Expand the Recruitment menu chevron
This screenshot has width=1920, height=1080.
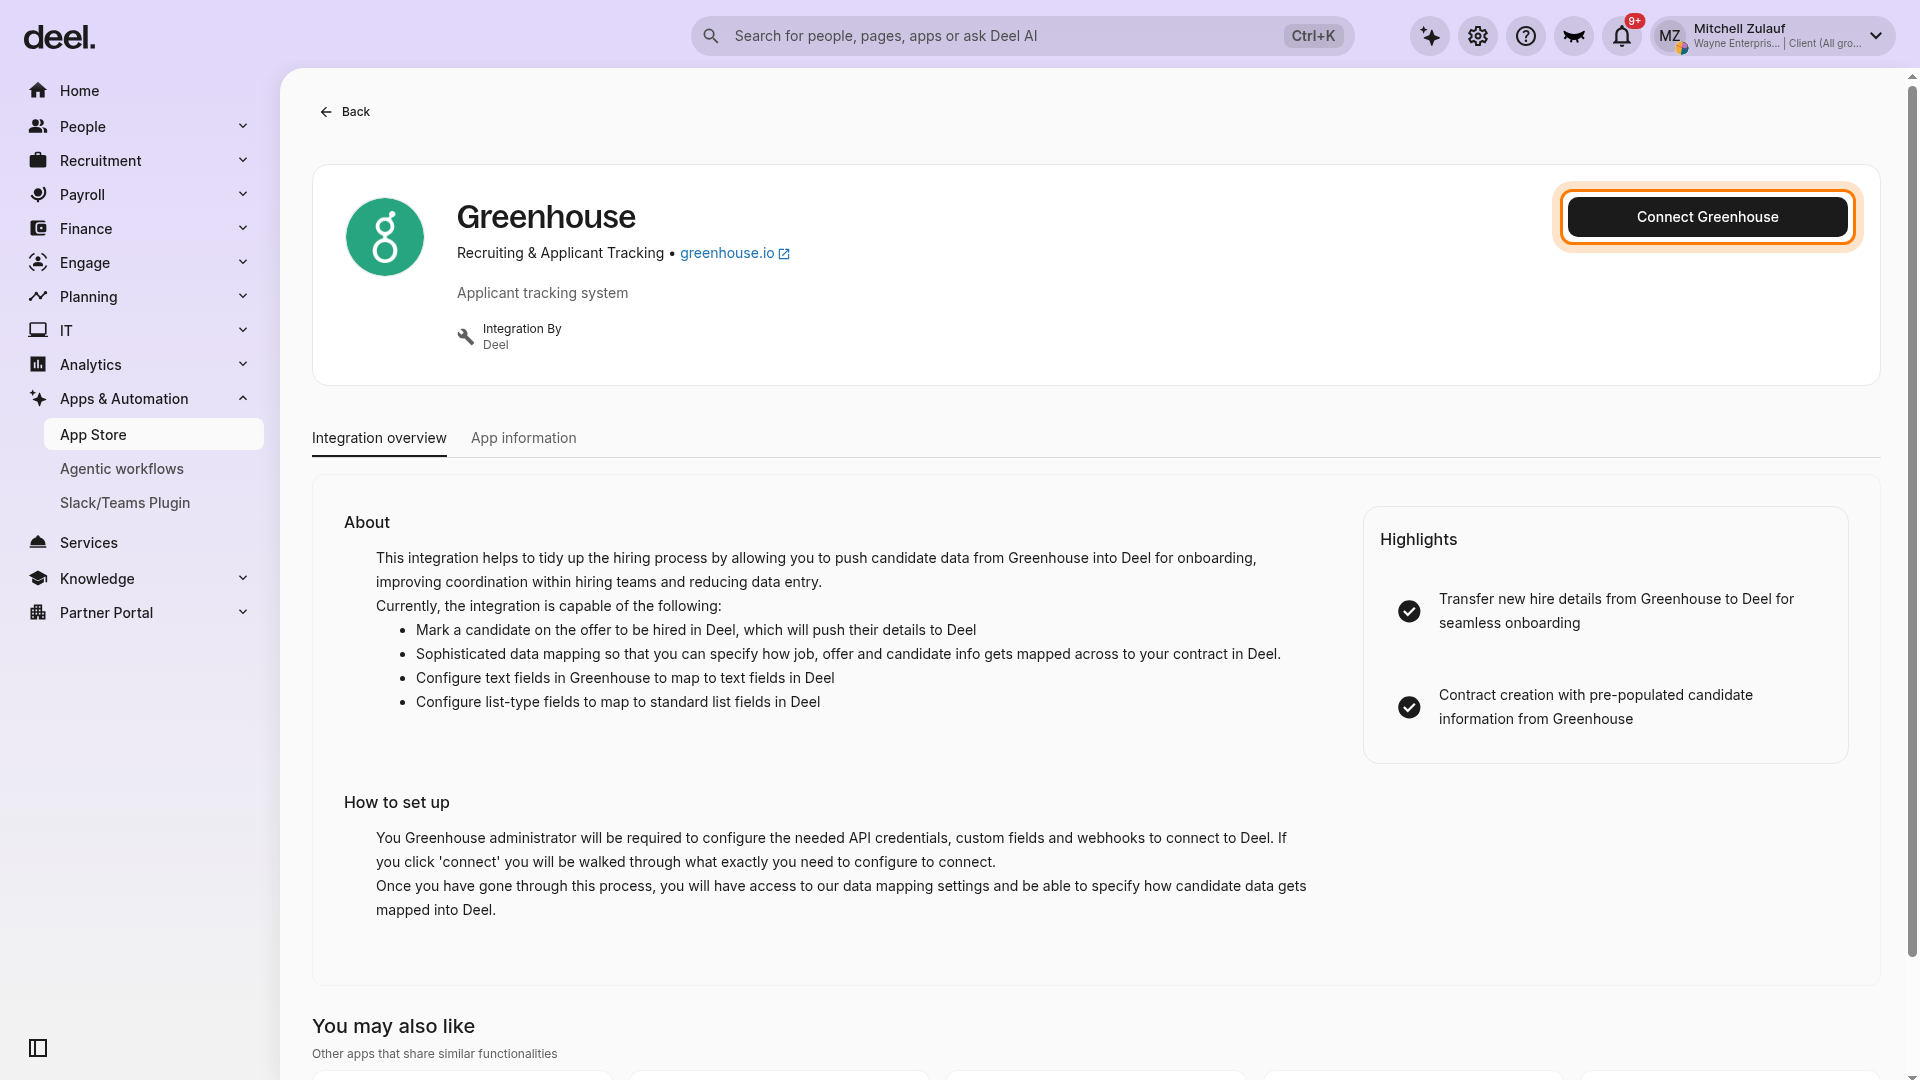click(243, 160)
